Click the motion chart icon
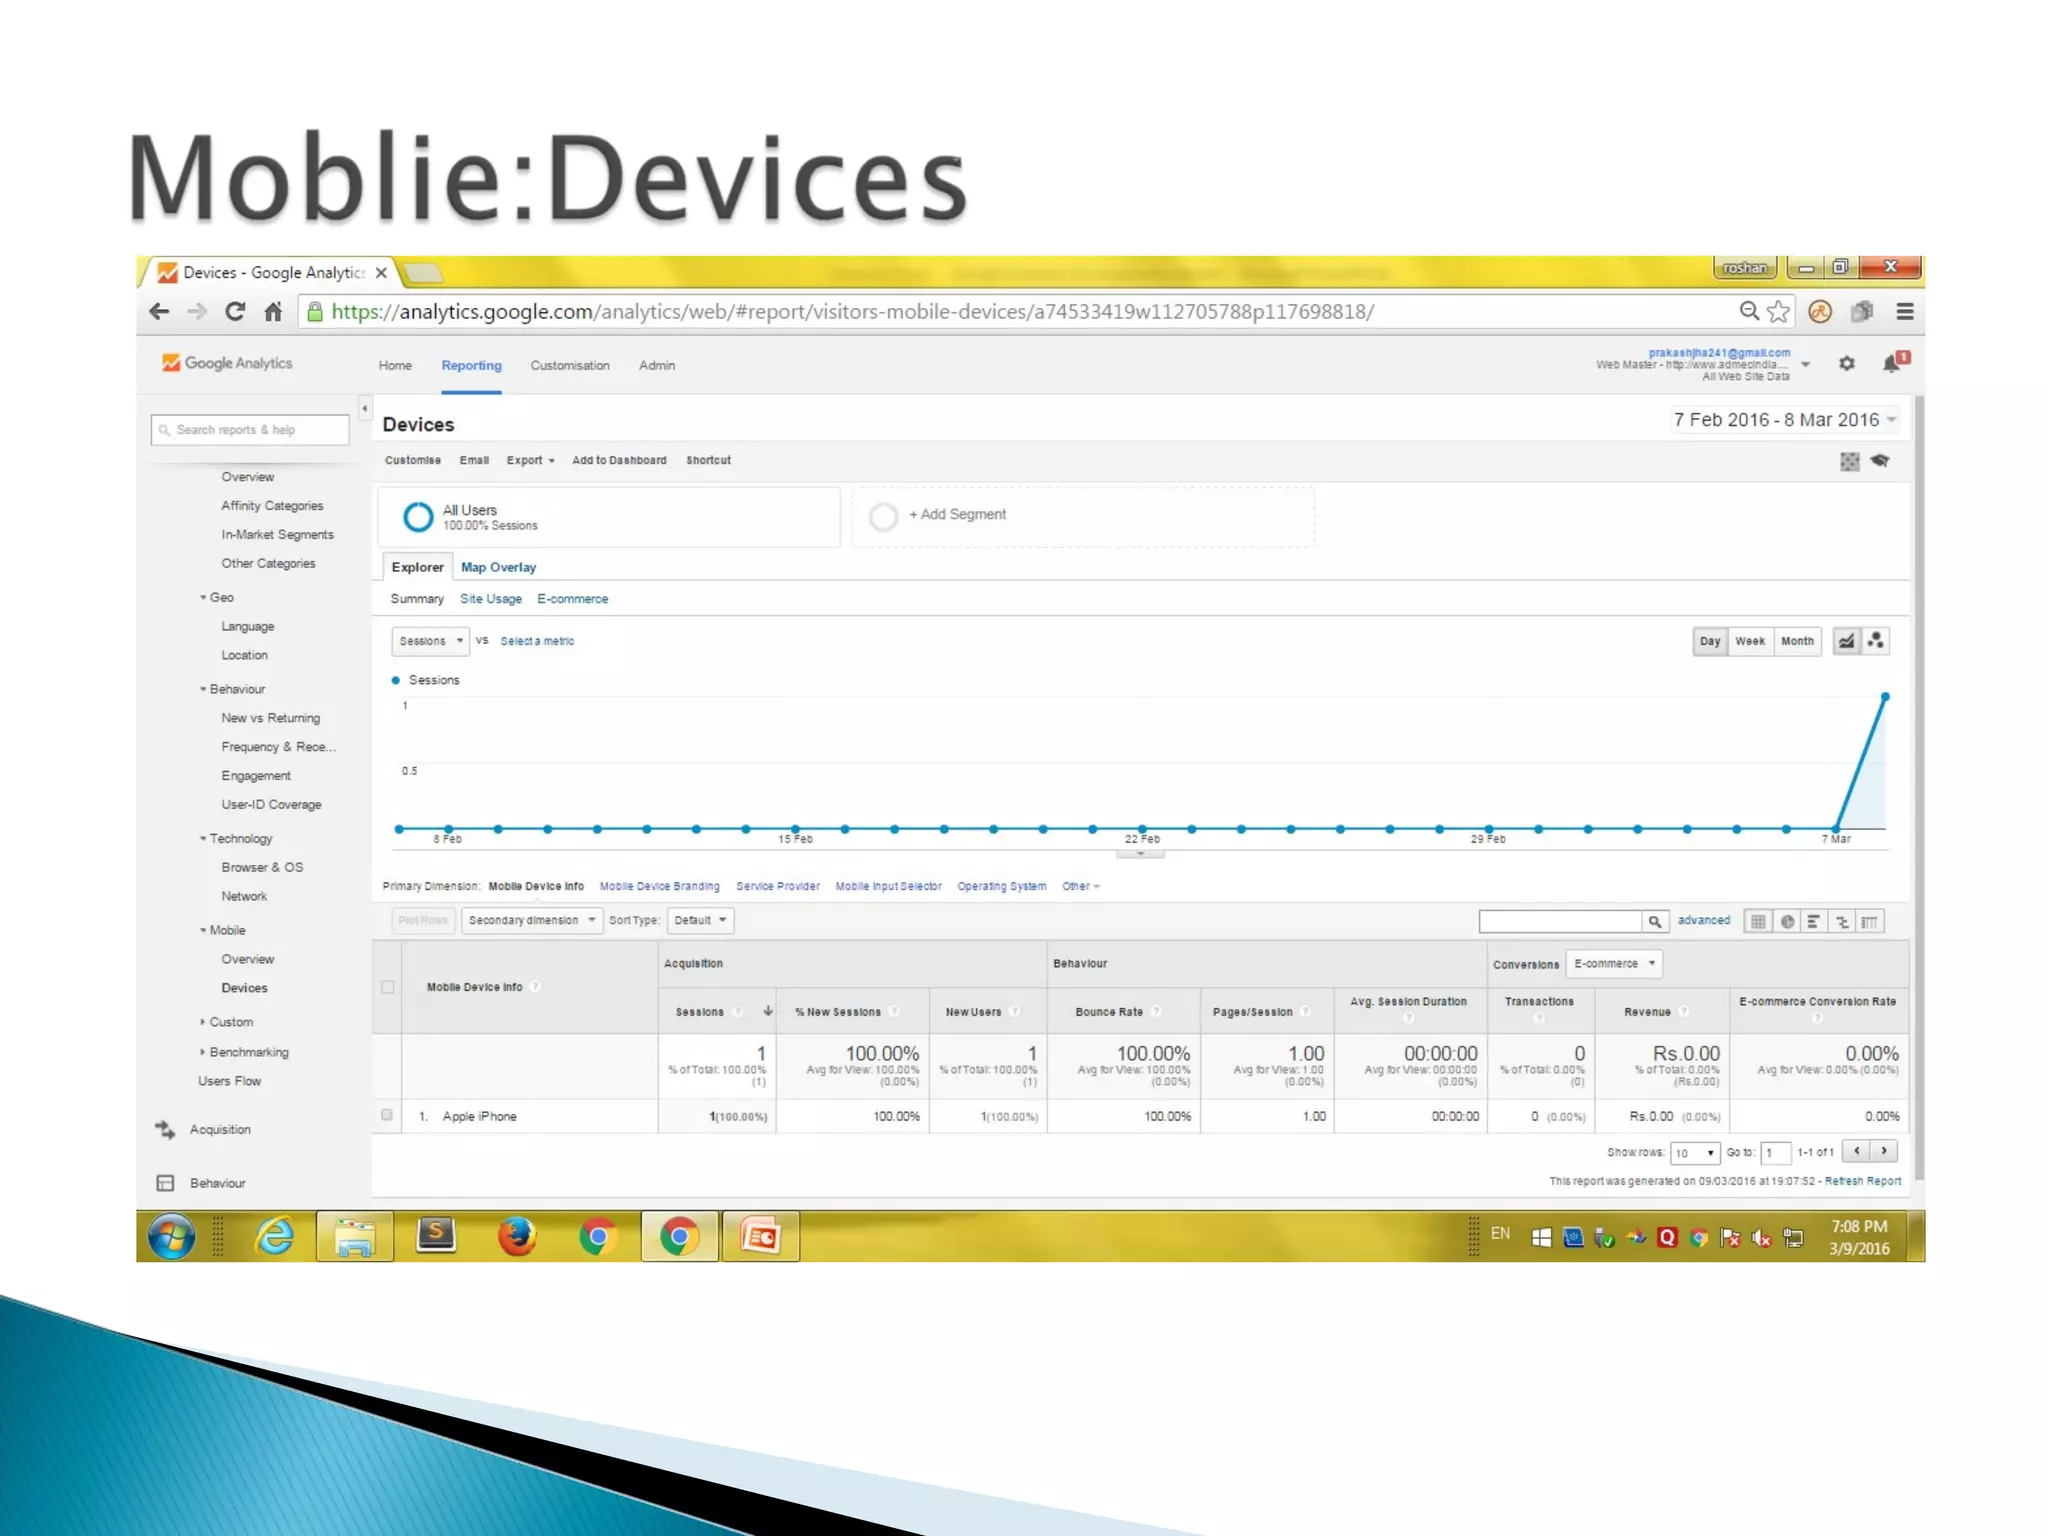The width and height of the screenshot is (2048, 1536). 1875,641
